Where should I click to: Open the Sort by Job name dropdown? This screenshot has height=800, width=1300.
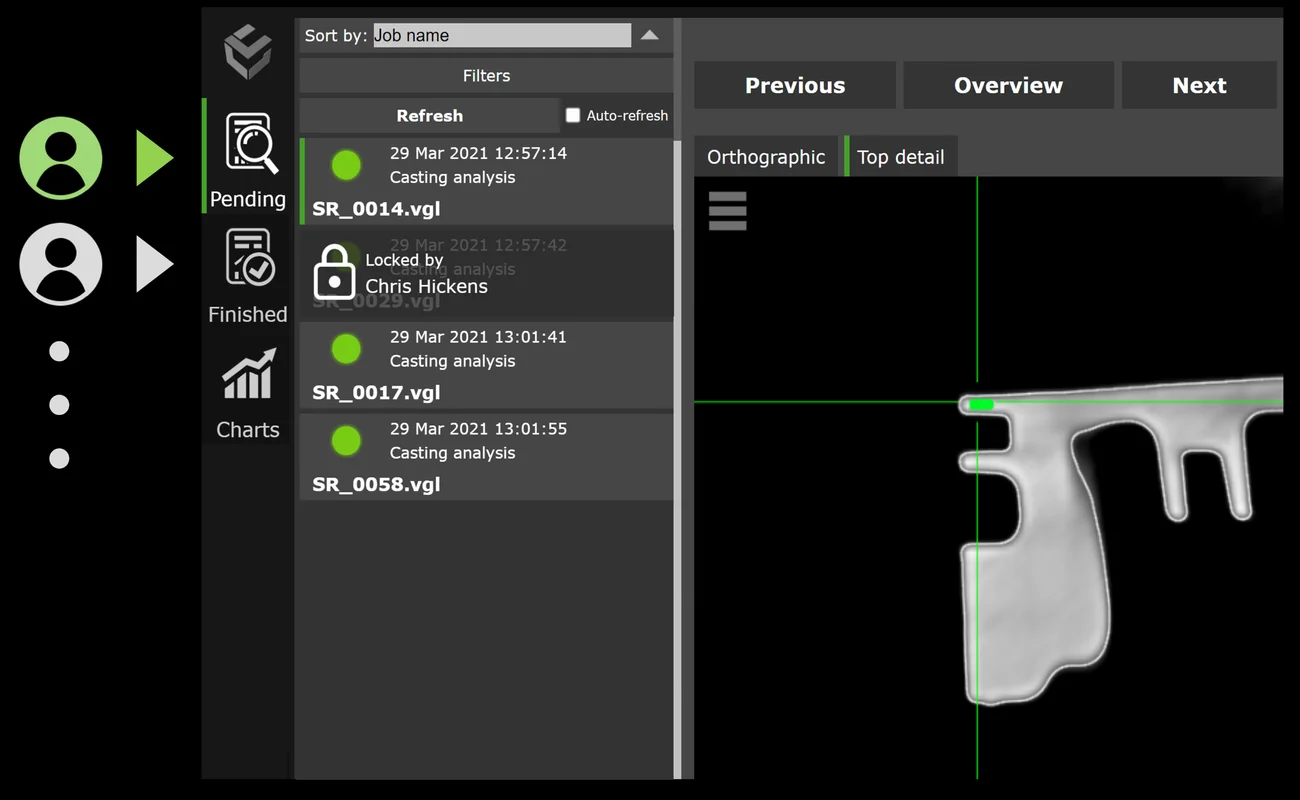point(502,35)
